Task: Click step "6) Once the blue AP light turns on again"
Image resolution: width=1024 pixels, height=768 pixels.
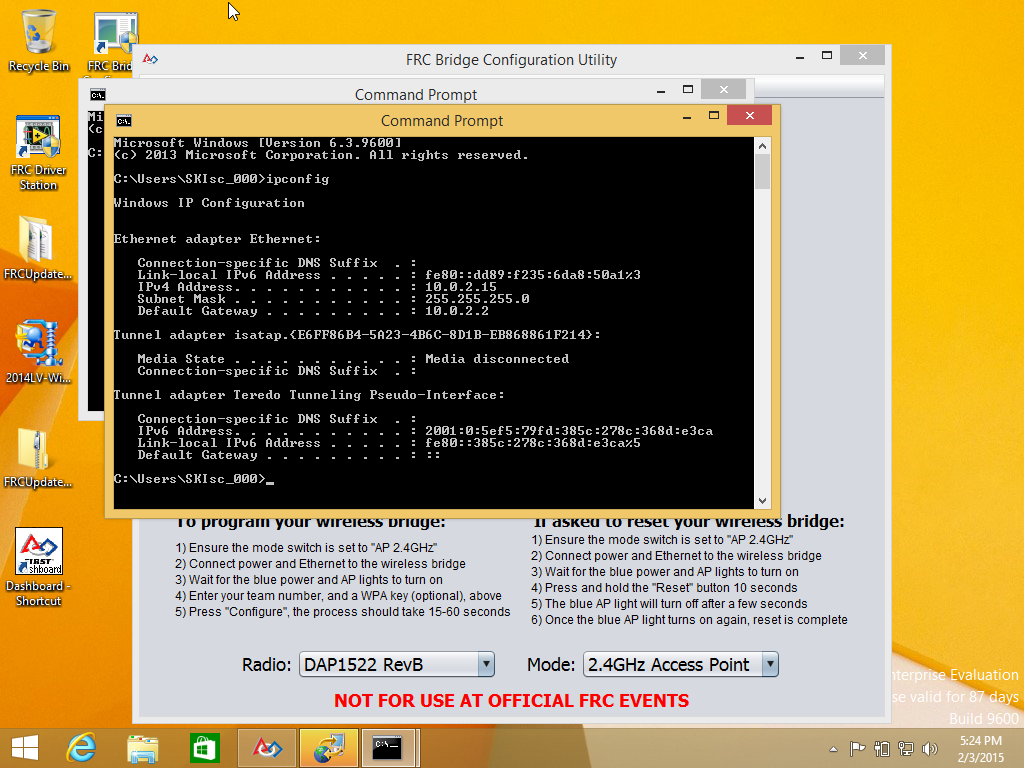Action: coord(690,620)
